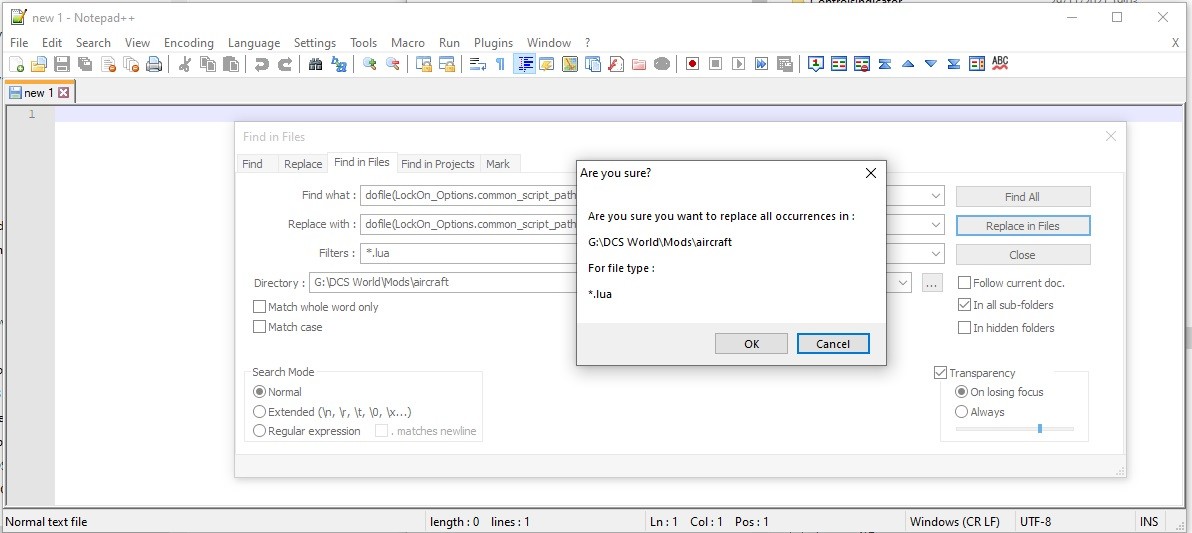Show all characters with the pilcrow icon

[x=500, y=65]
